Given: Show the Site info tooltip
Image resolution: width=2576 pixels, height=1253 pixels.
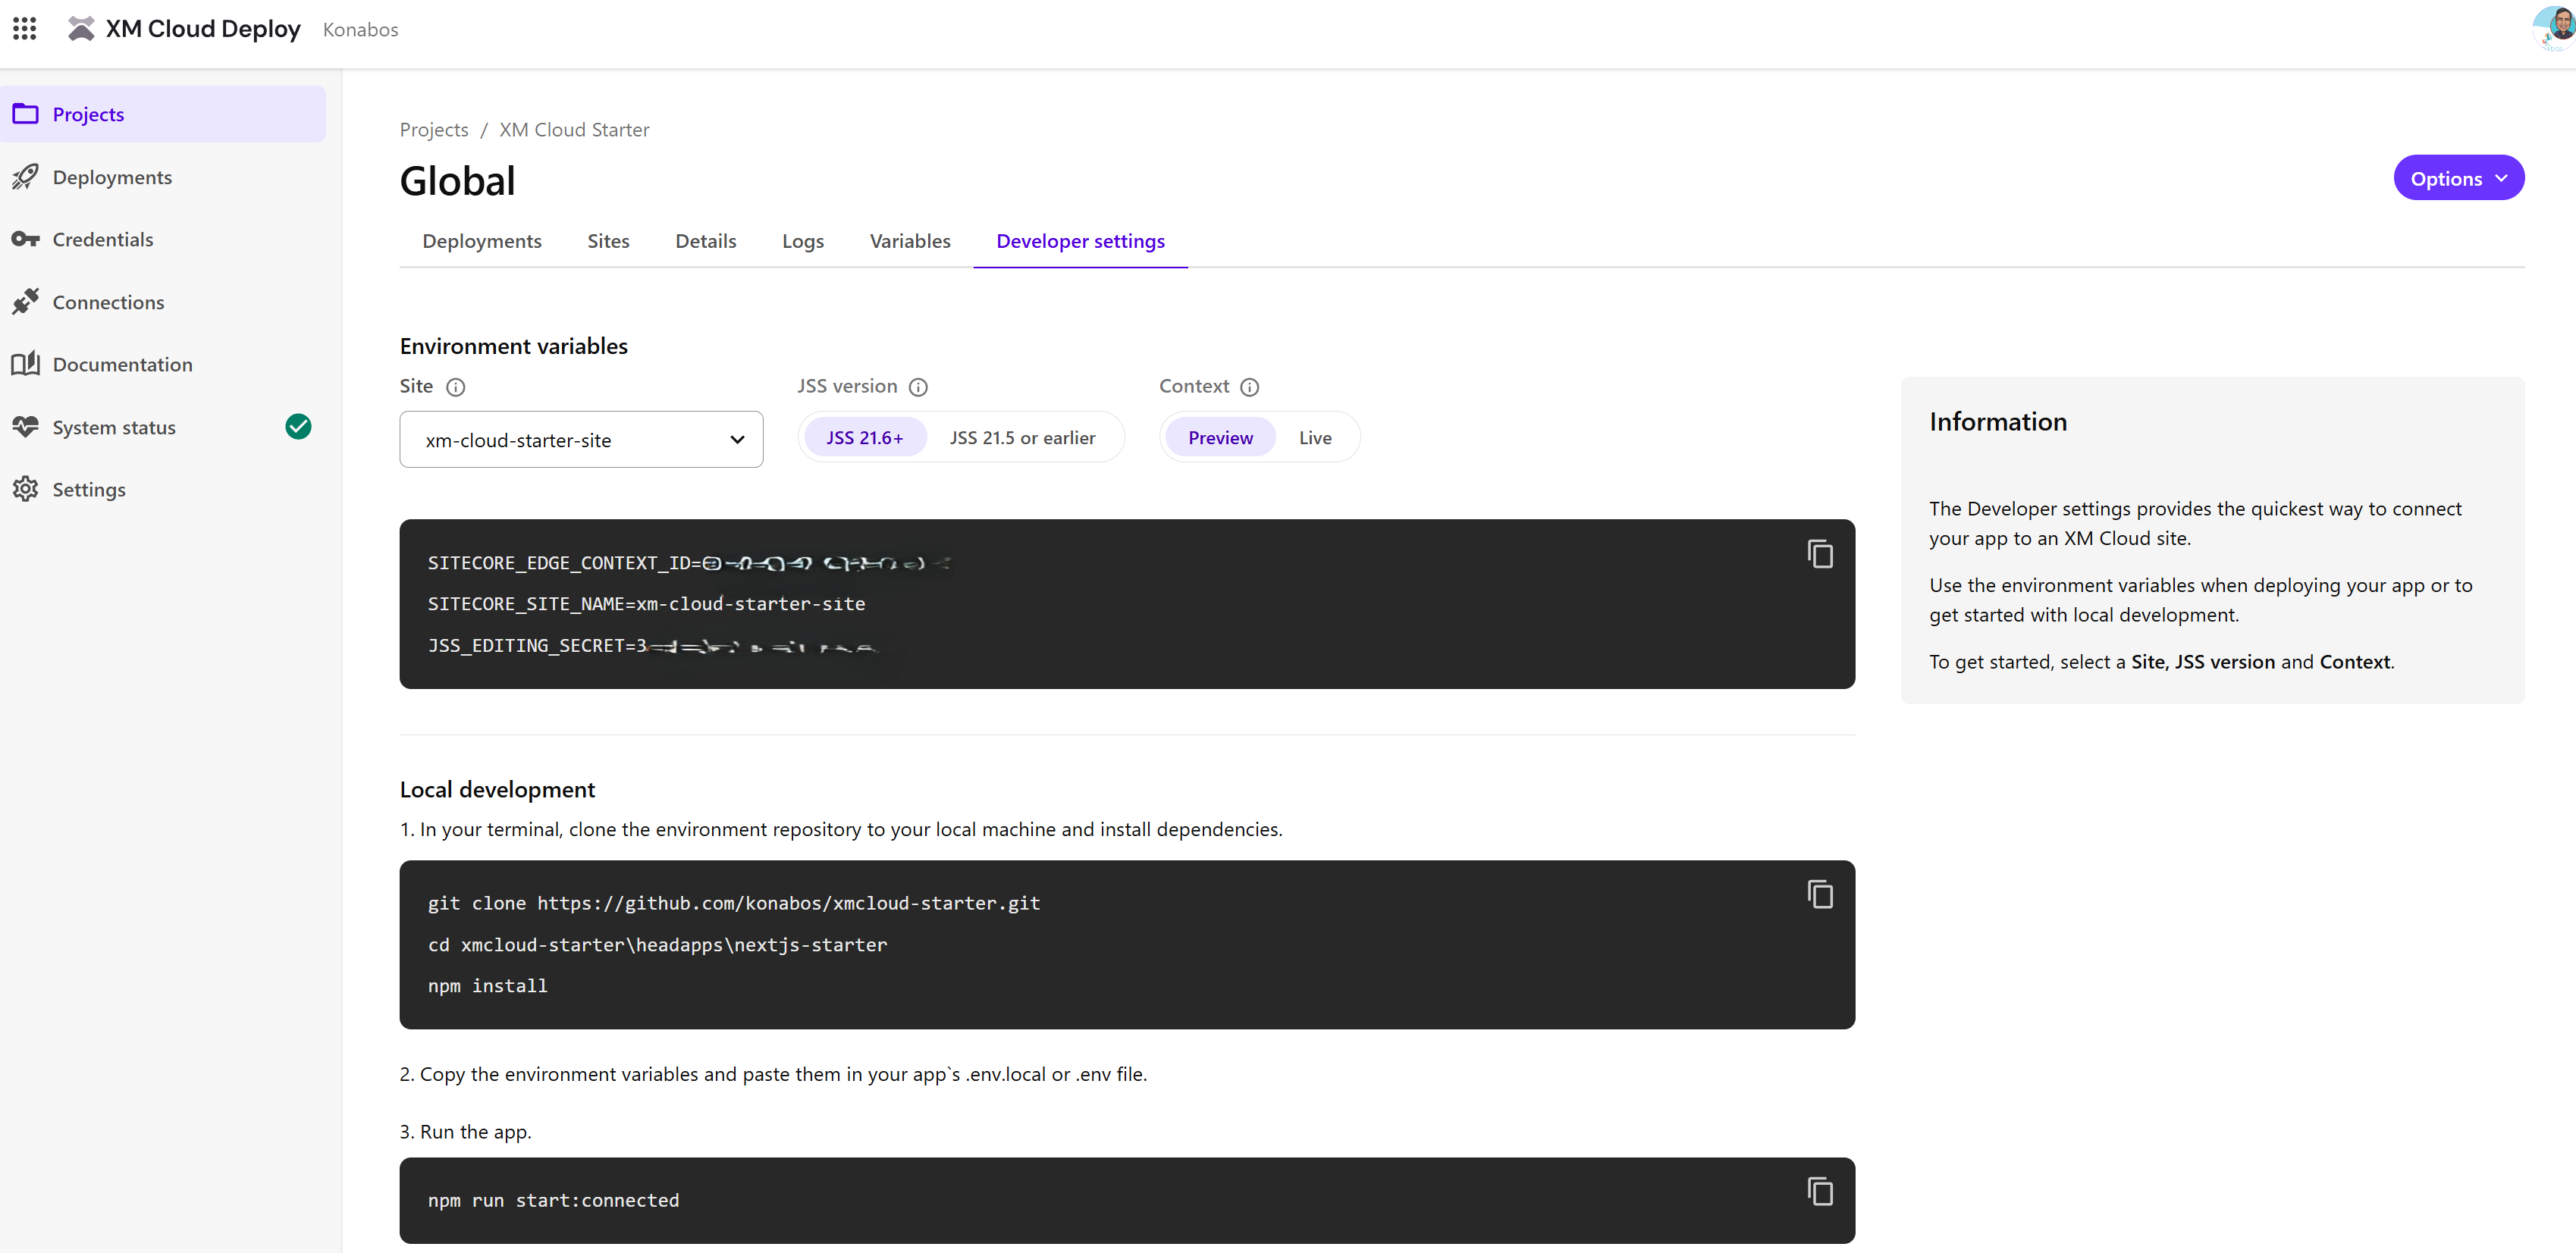Looking at the screenshot, I should 456,387.
